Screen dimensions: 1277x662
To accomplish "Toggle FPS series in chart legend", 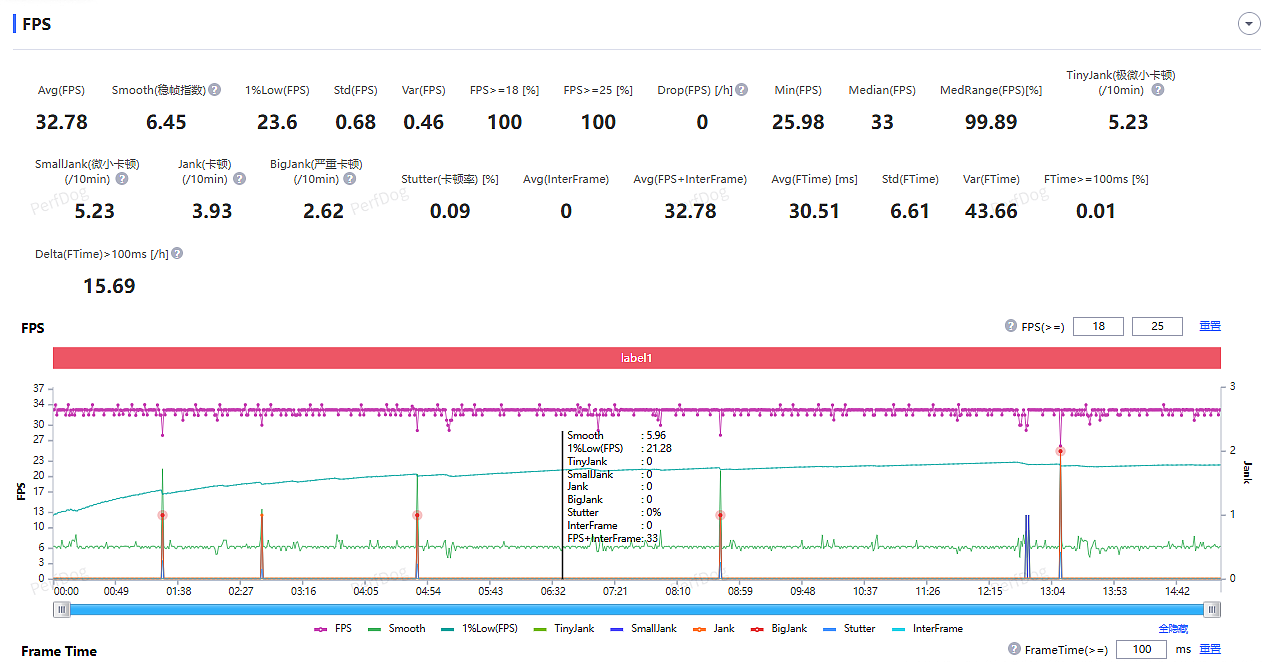I will (x=333, y=629).
